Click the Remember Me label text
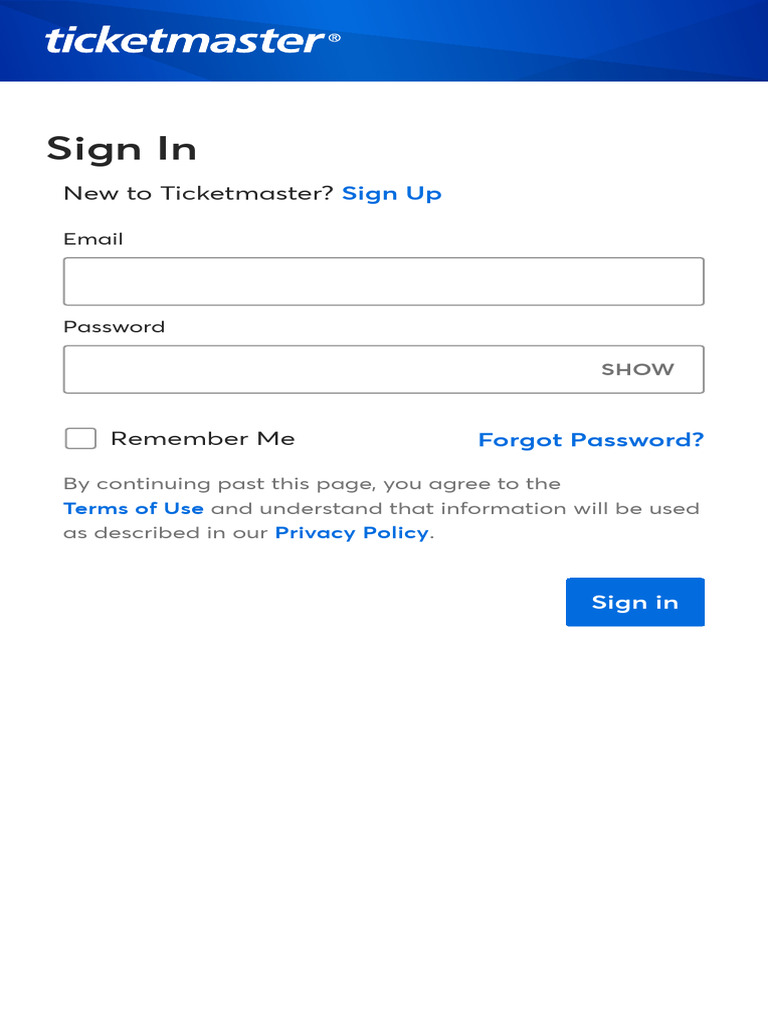 [x=203, y=438]
